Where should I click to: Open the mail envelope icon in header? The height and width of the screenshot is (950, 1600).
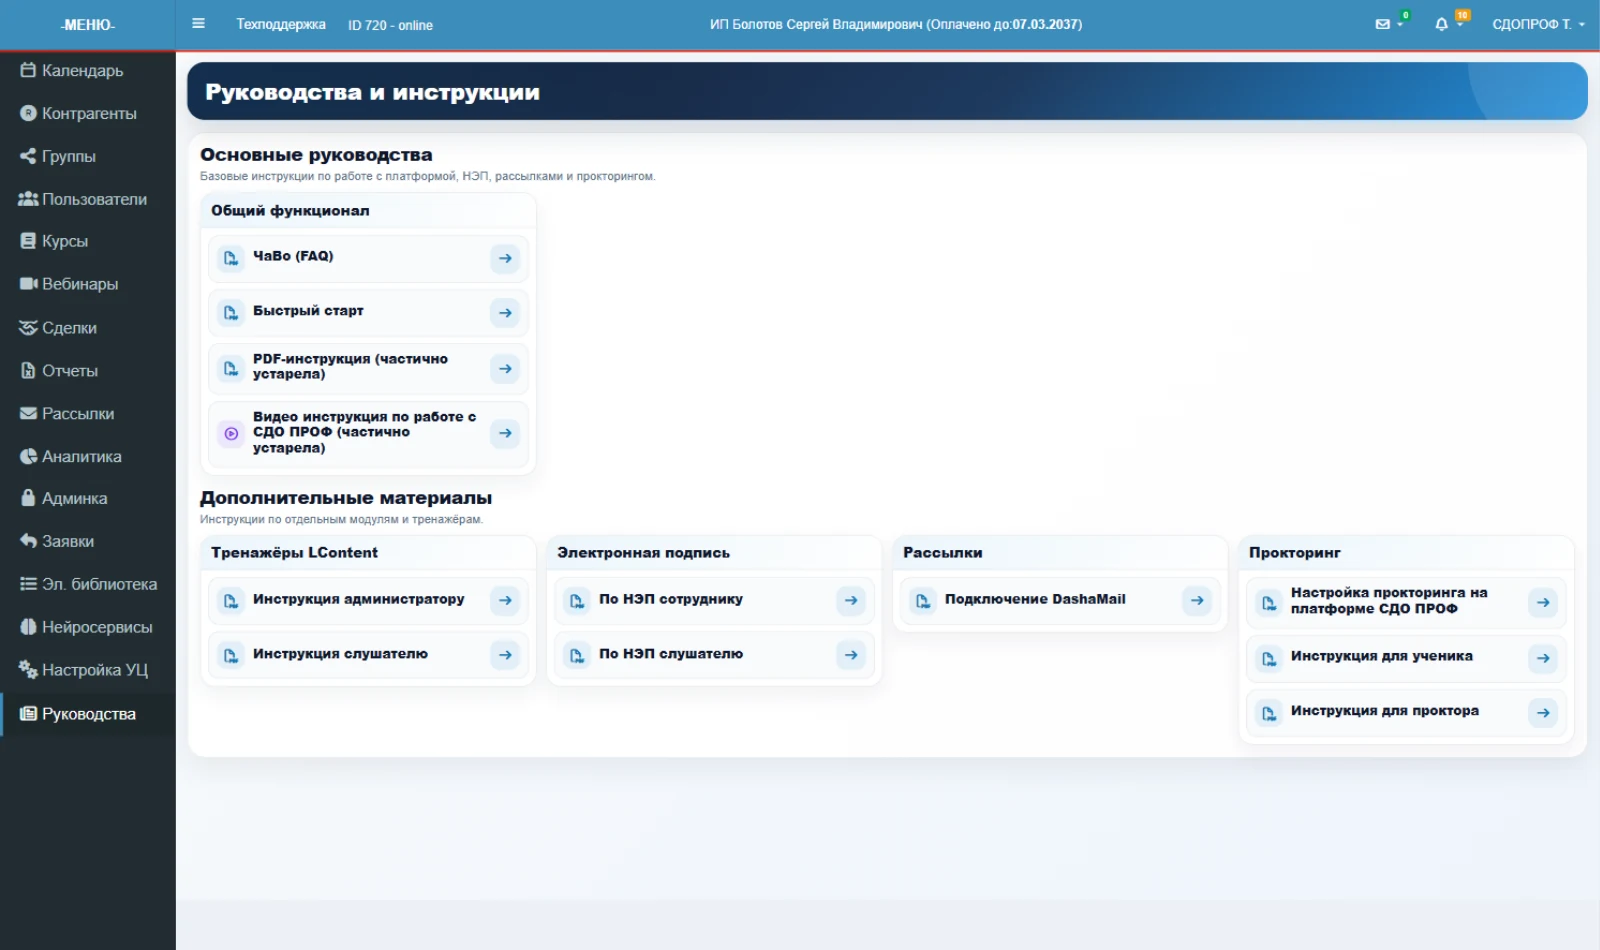(1382, 24)
